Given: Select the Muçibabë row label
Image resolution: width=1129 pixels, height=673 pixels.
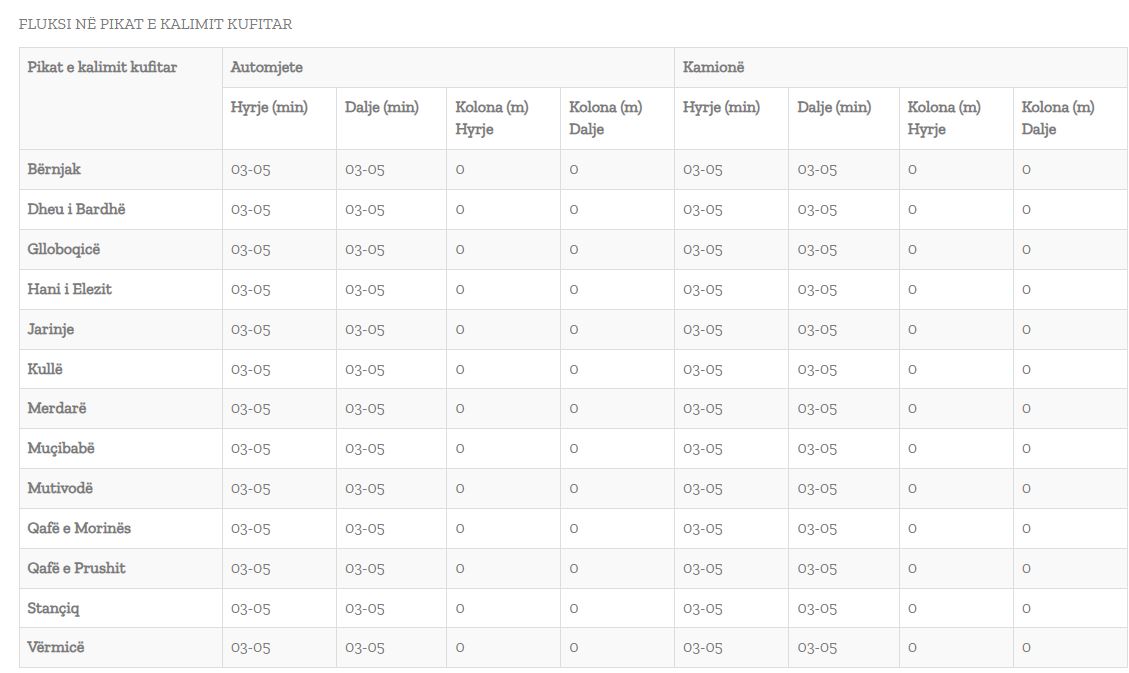Looking at the screenshot, I should 61,448.
